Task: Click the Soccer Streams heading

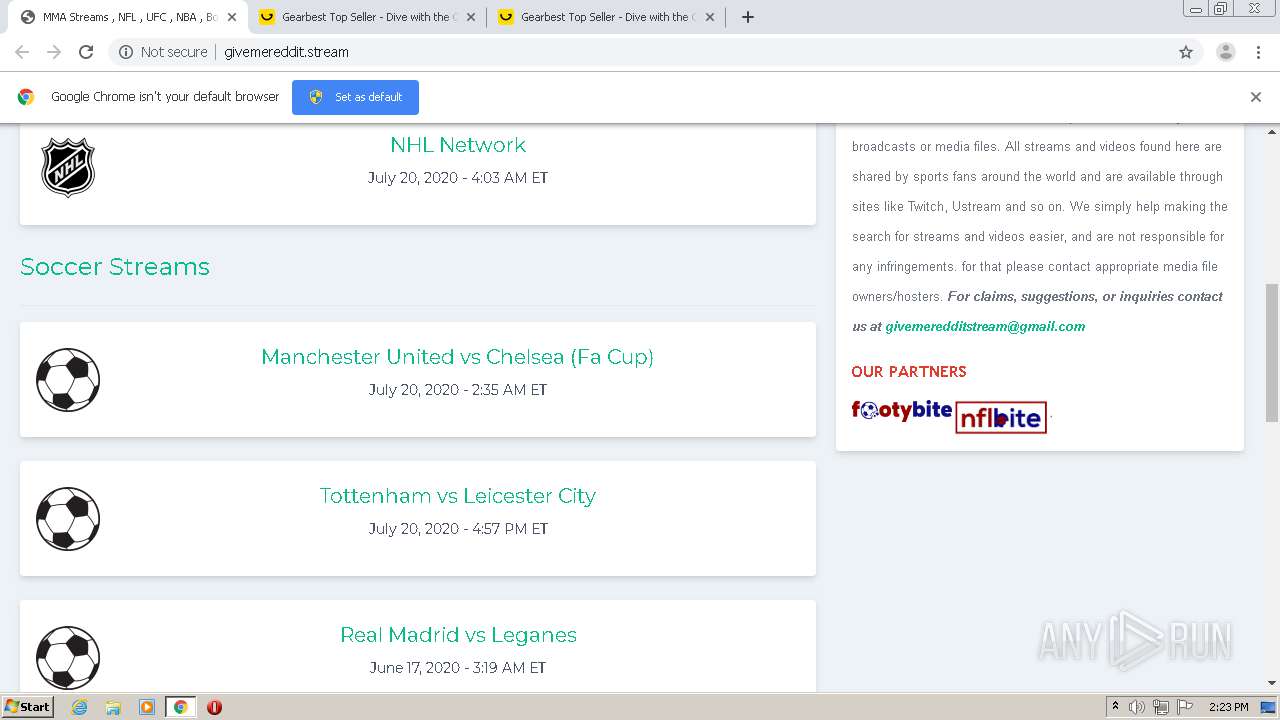Action: click(x=115, y=267)
